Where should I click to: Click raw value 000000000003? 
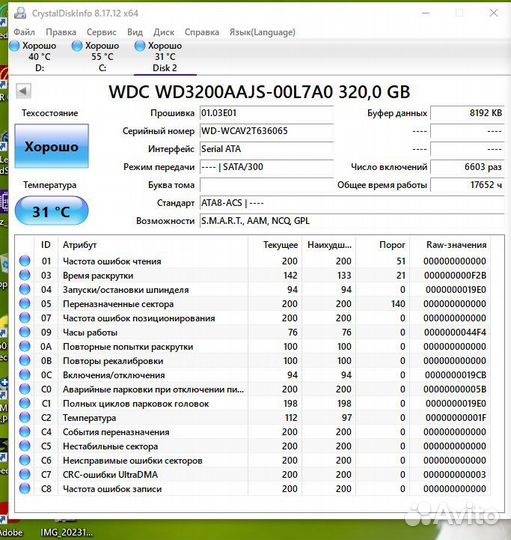(x=455, y=475)
